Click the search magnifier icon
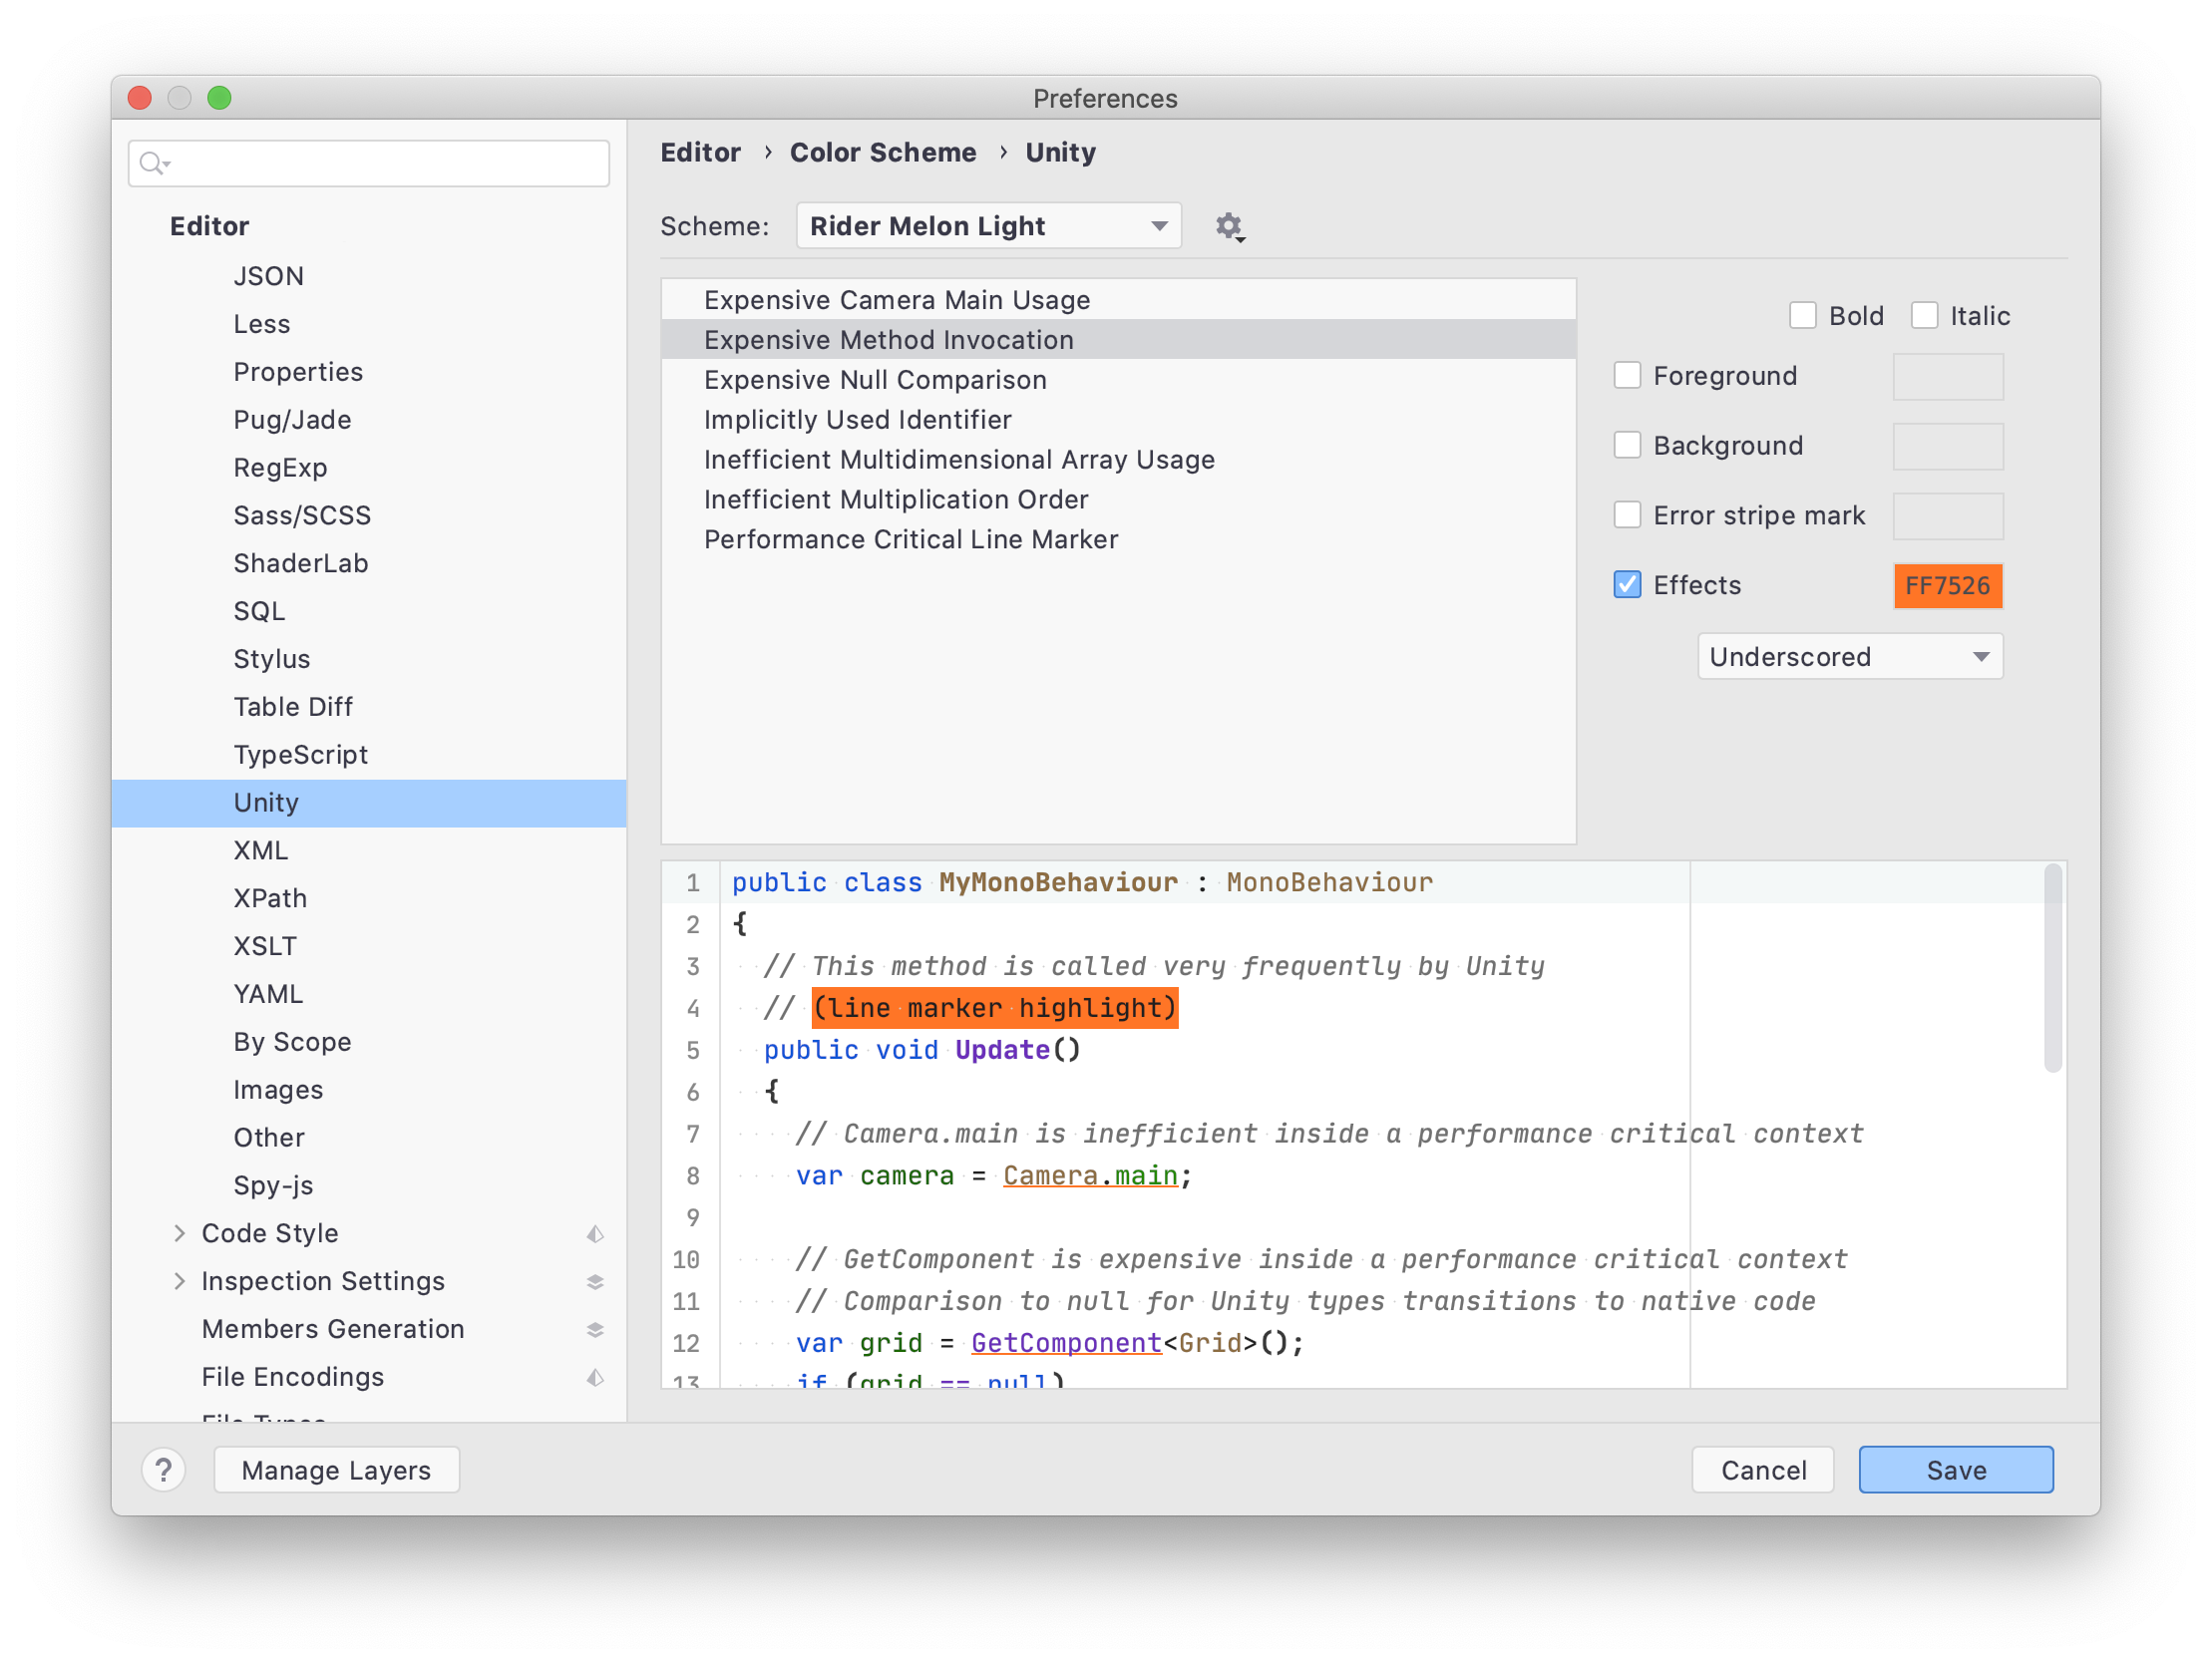The width and height of the screenshot is (2212, 1663). (152, 163)
